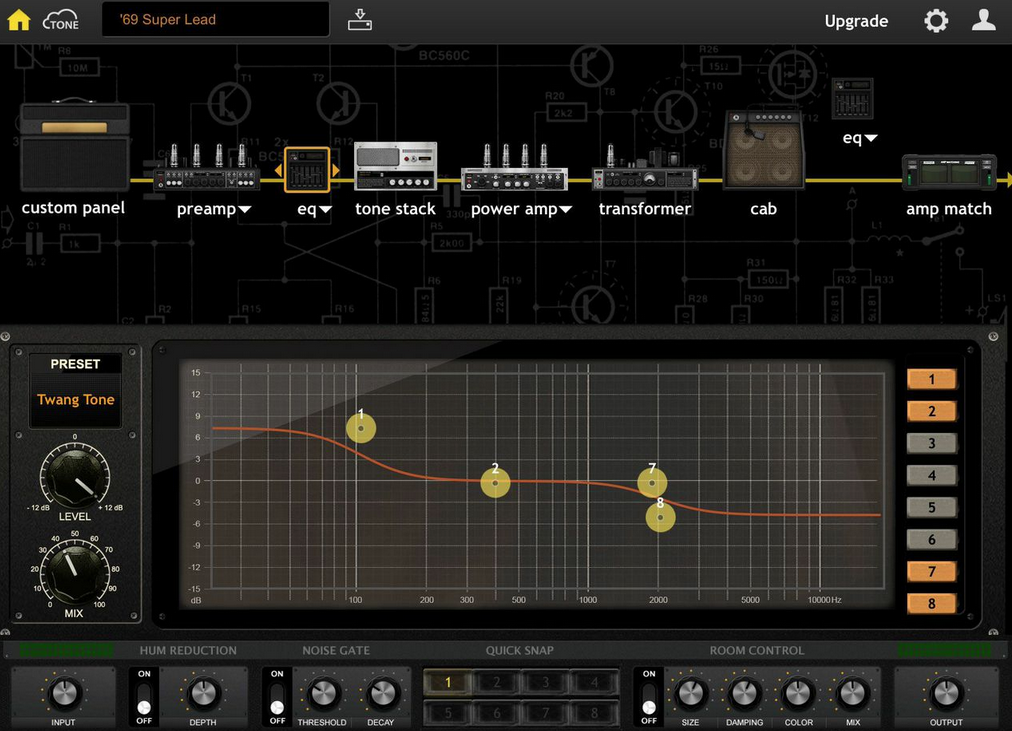Select the post-cab eq module icon
This screenshot has width=1012, height=731.
point(853,99)
